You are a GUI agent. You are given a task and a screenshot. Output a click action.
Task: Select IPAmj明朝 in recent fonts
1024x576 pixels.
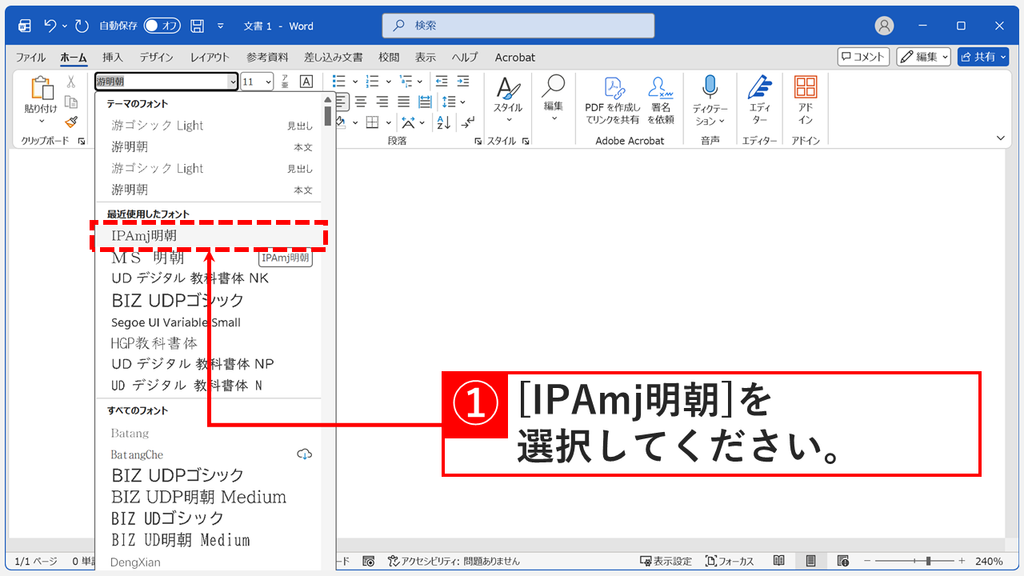(209, 236)
